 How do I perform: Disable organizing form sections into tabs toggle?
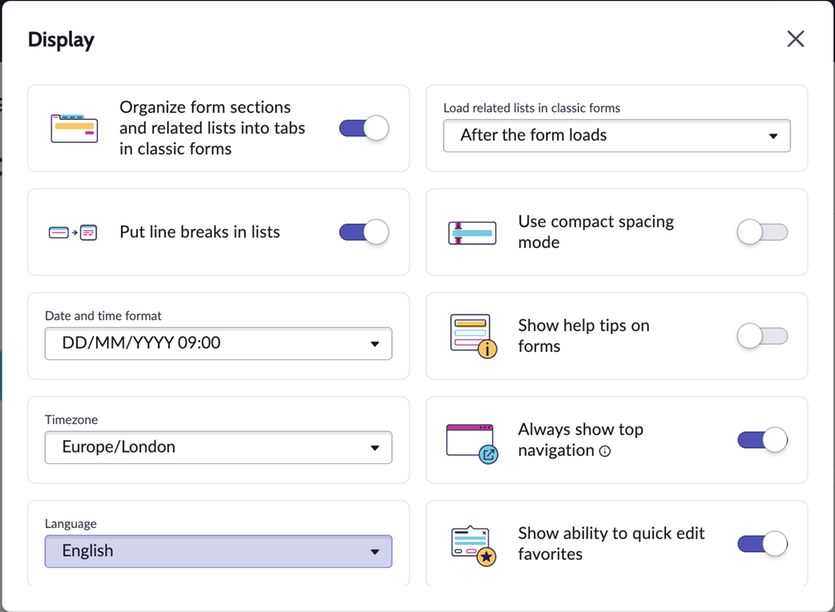click(364, 128)
